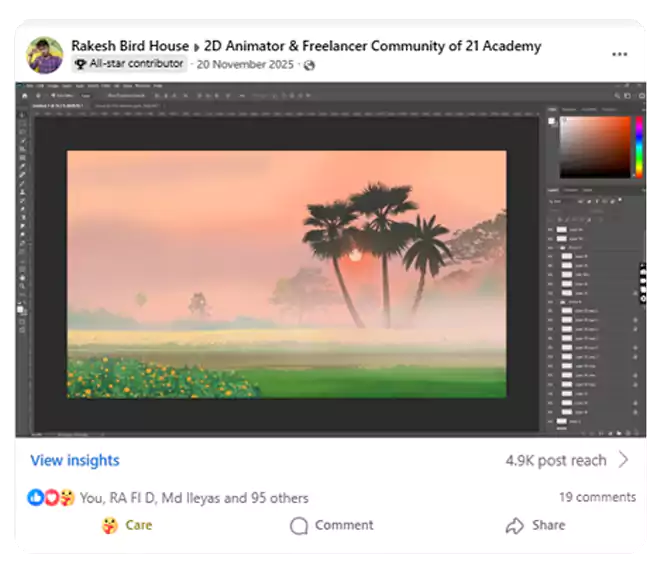This screenshot has width=661, height=573.
Task: Toggle the Care reaction button
Action: tap(127, 525)
